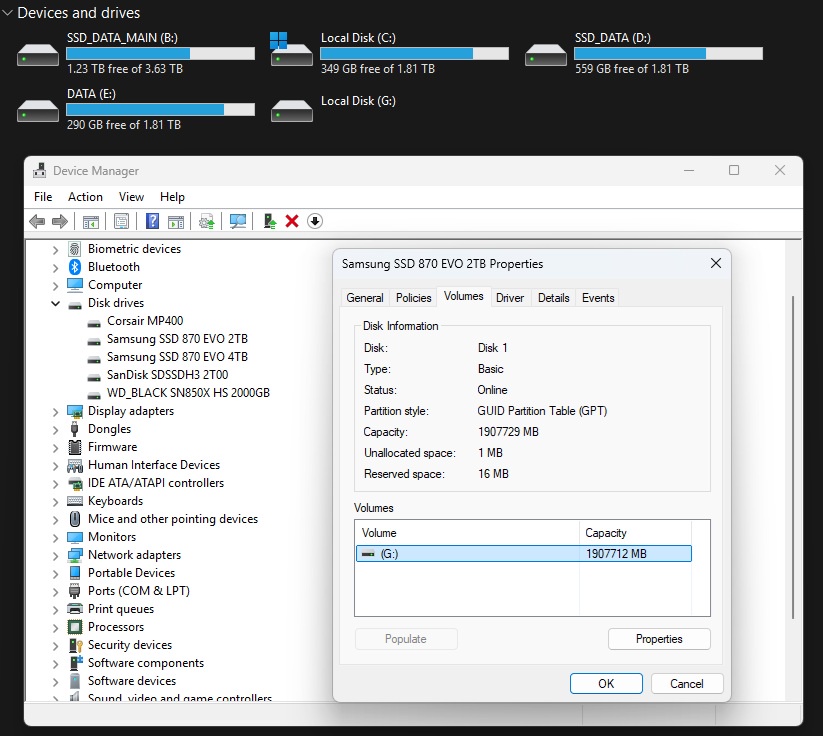Click the Device Manager title bar app icon
Image resolution: width=823 pixels, height=736 pixels.
39,171
